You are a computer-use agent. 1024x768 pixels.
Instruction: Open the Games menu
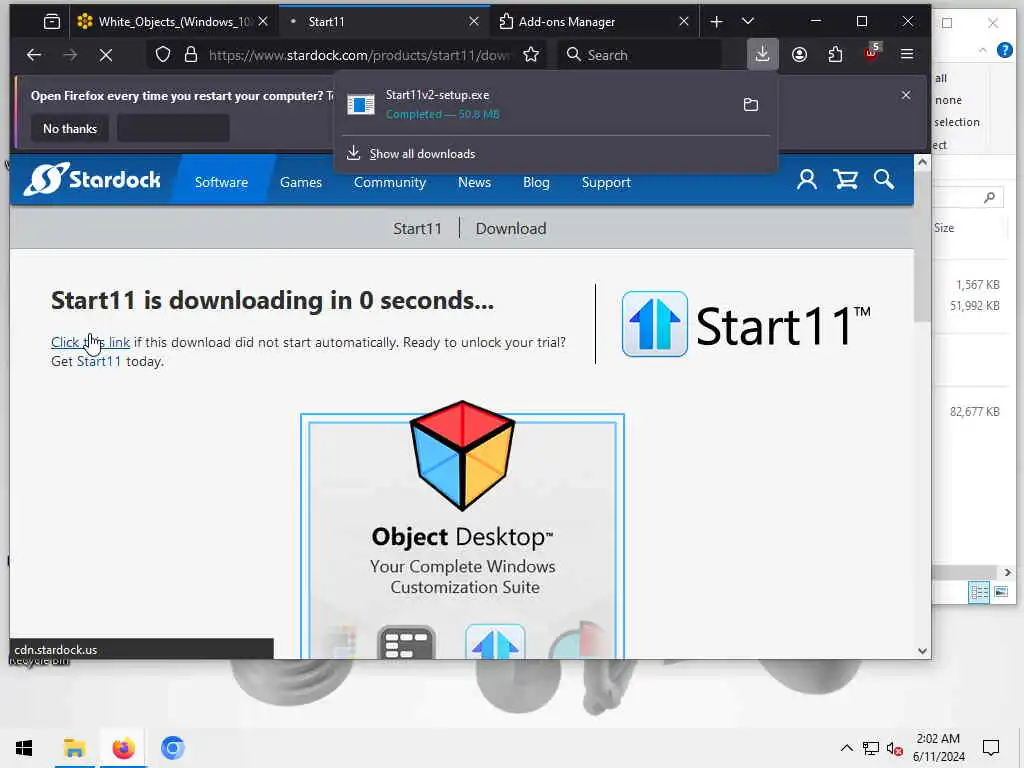tap(301, 182)
